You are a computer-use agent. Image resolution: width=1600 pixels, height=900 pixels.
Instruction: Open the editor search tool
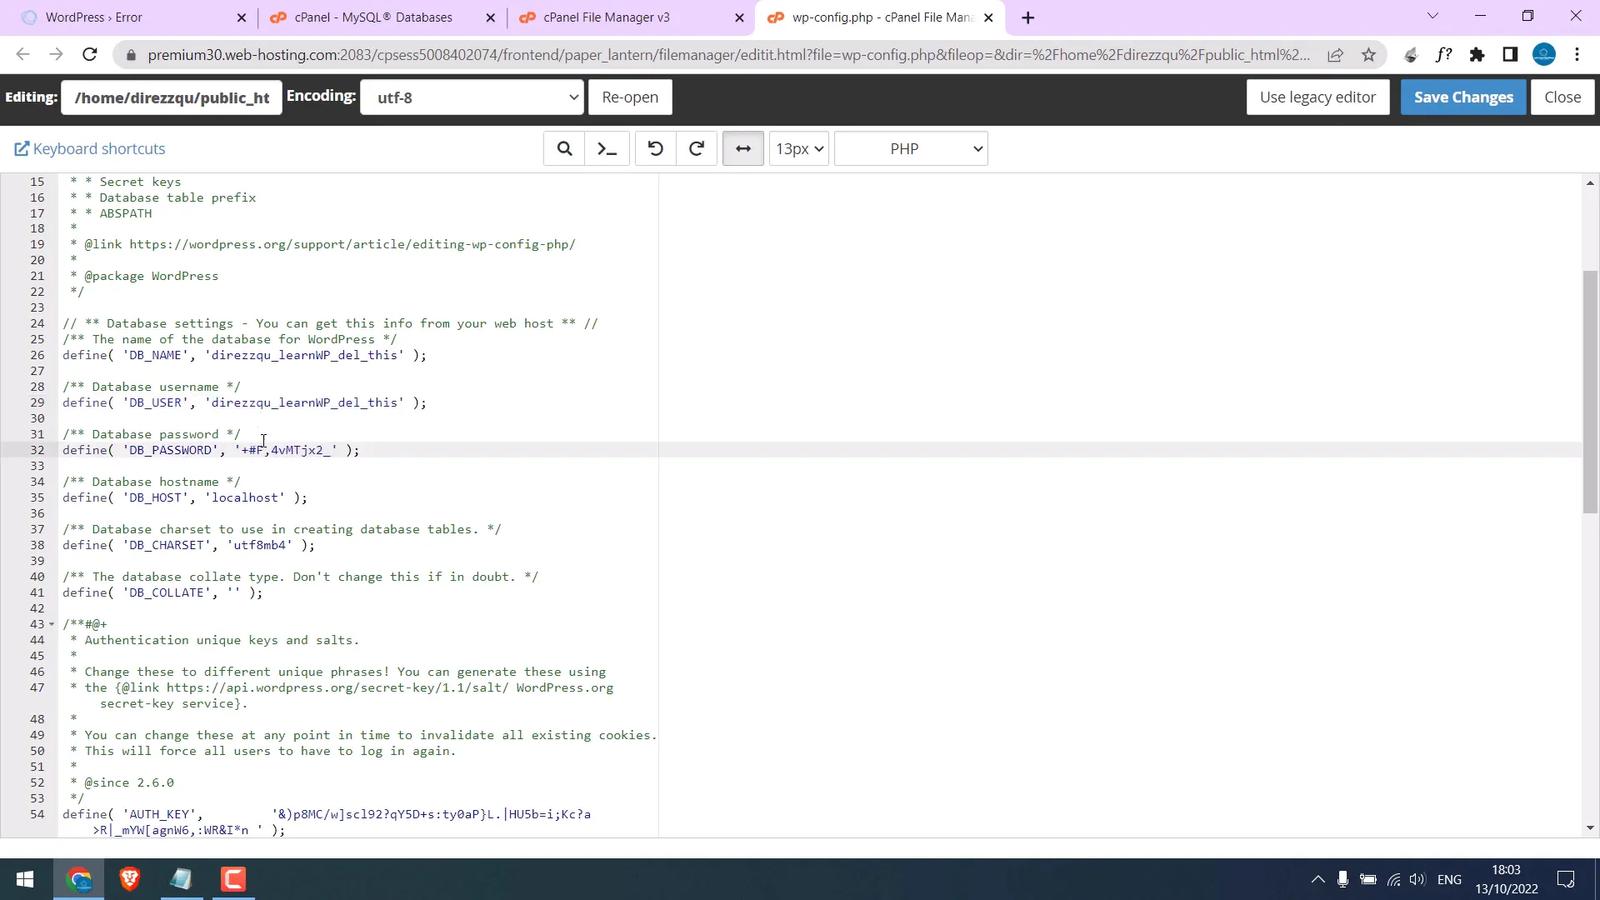(564, 149)
